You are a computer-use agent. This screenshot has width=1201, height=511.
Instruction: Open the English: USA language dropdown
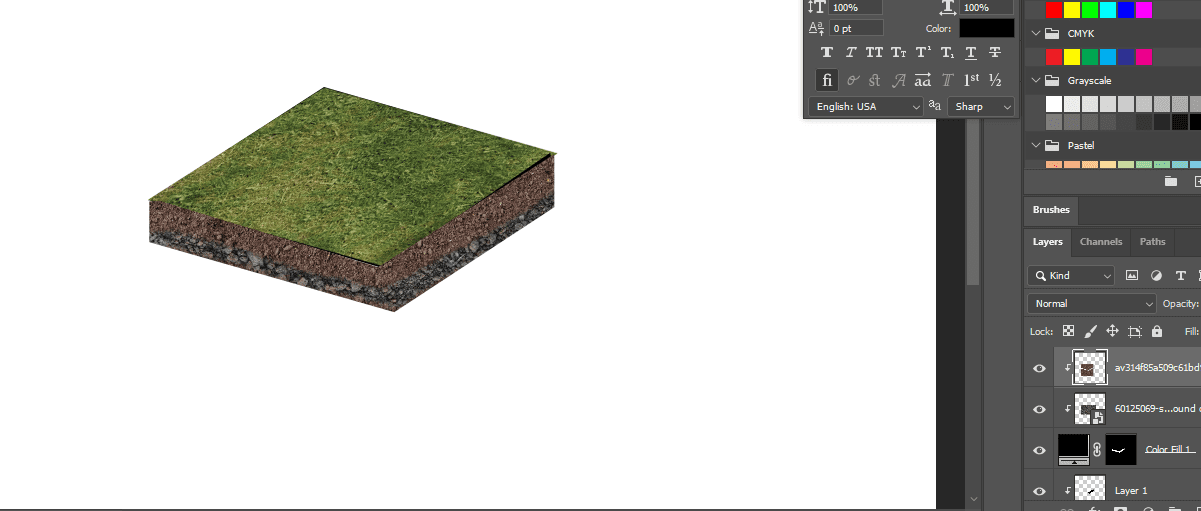[866, 106]
